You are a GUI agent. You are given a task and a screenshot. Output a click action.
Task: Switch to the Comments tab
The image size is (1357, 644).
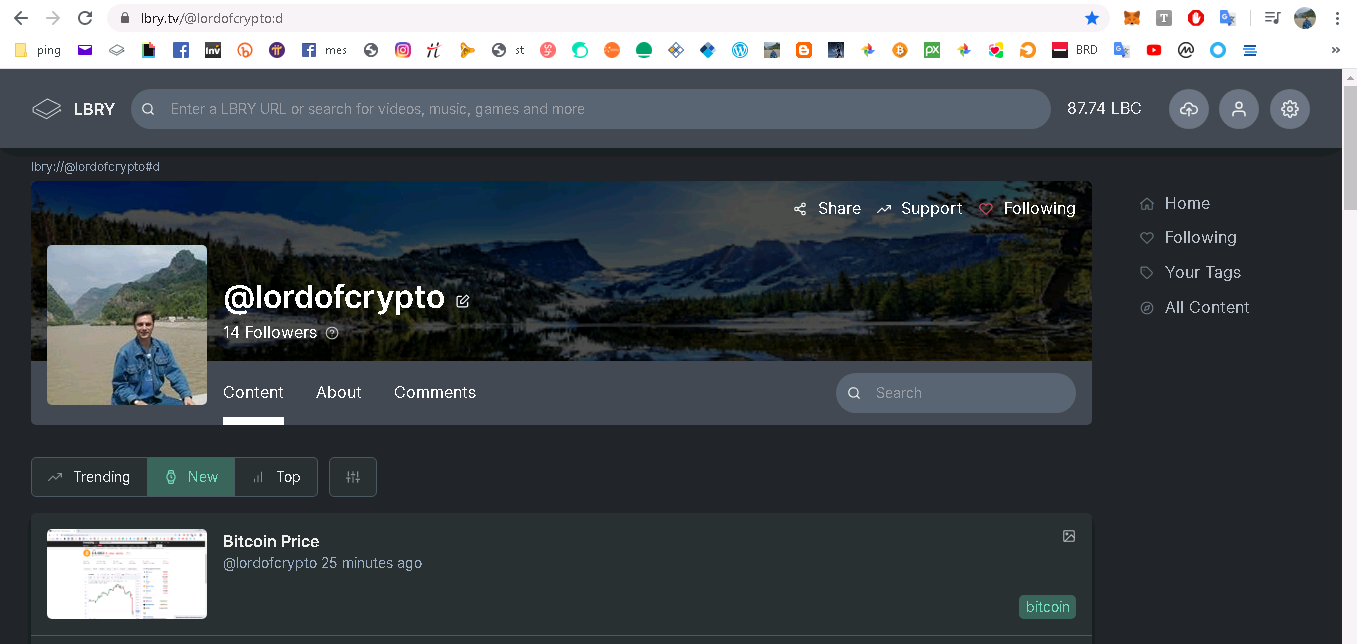coord(435,392)
